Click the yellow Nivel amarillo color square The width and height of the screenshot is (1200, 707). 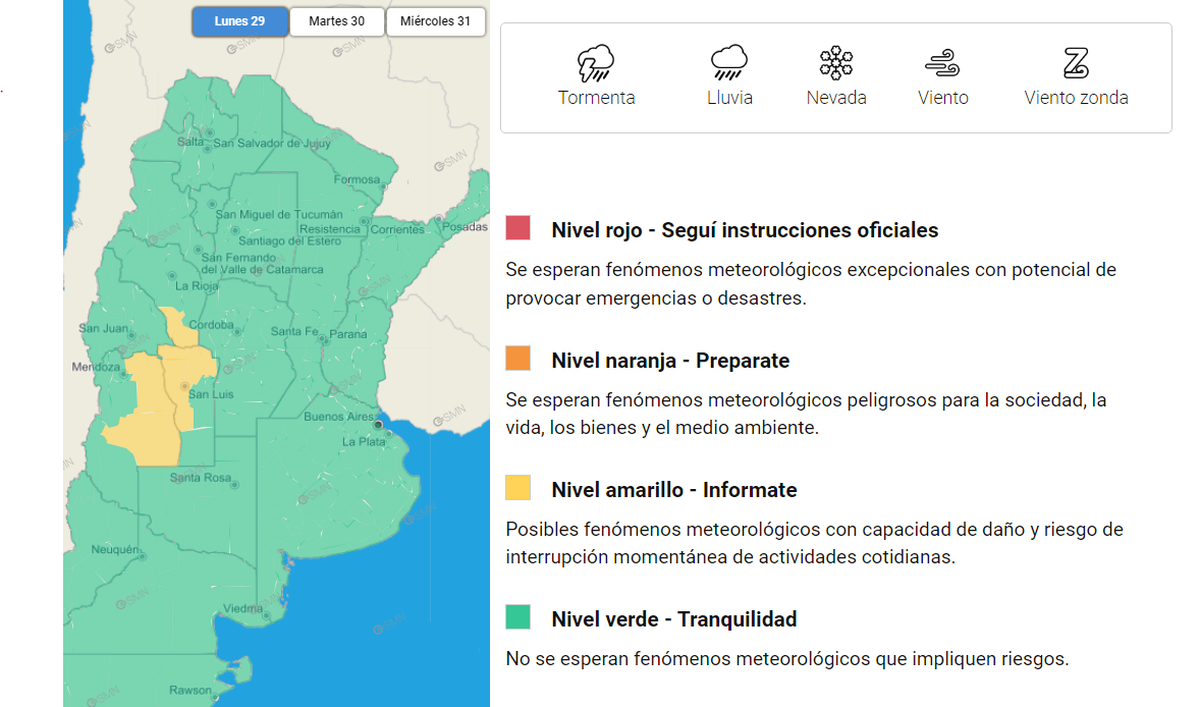[x=518, y=488]
